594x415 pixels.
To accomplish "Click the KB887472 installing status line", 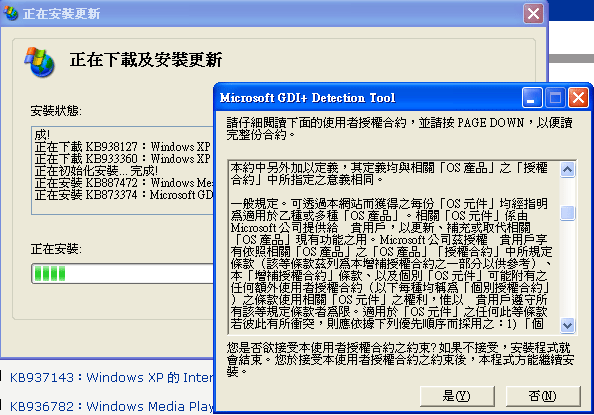I will point(124,183).
